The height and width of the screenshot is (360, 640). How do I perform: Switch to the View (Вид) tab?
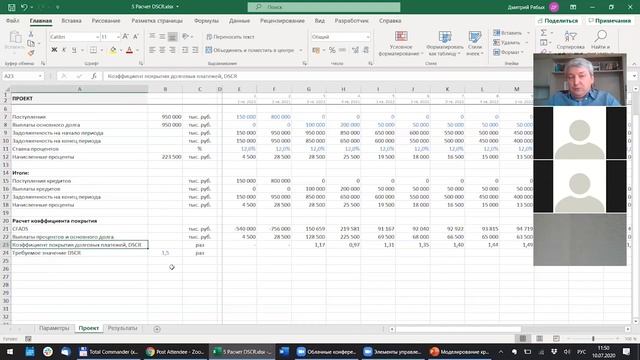[x=320, y=20]
